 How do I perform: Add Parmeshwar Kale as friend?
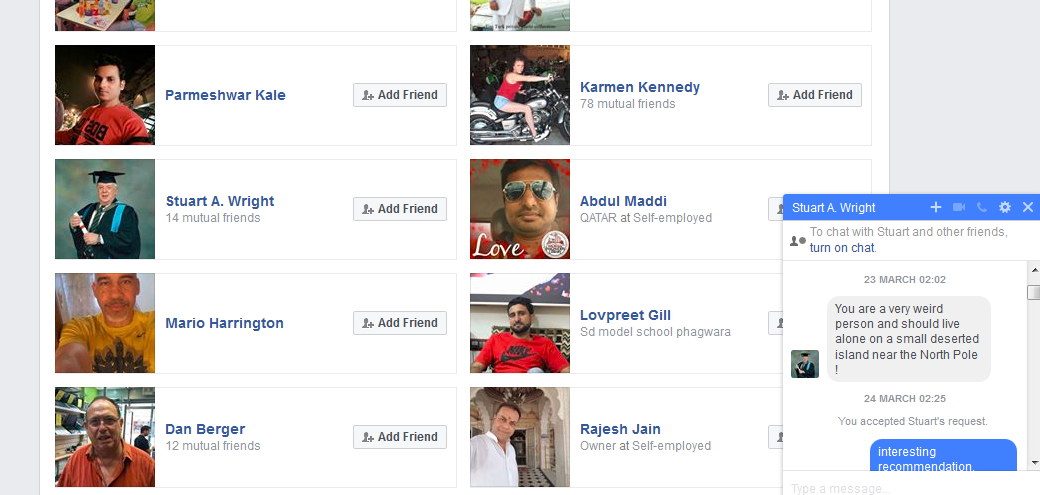click(400, 95)
